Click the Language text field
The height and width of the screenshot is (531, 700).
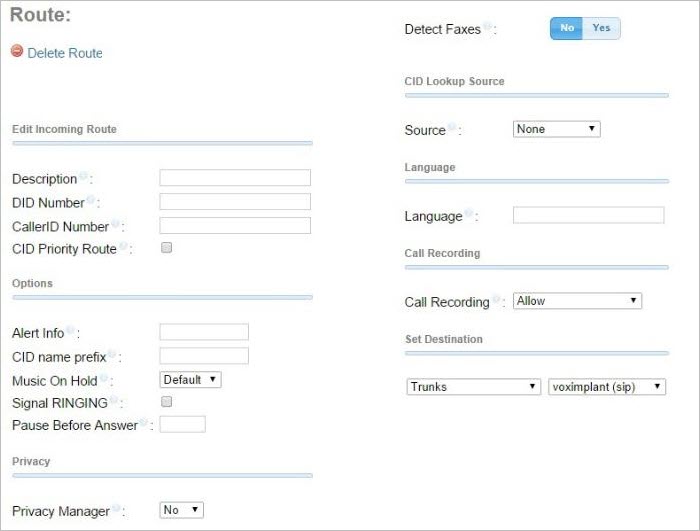[588, 215]
